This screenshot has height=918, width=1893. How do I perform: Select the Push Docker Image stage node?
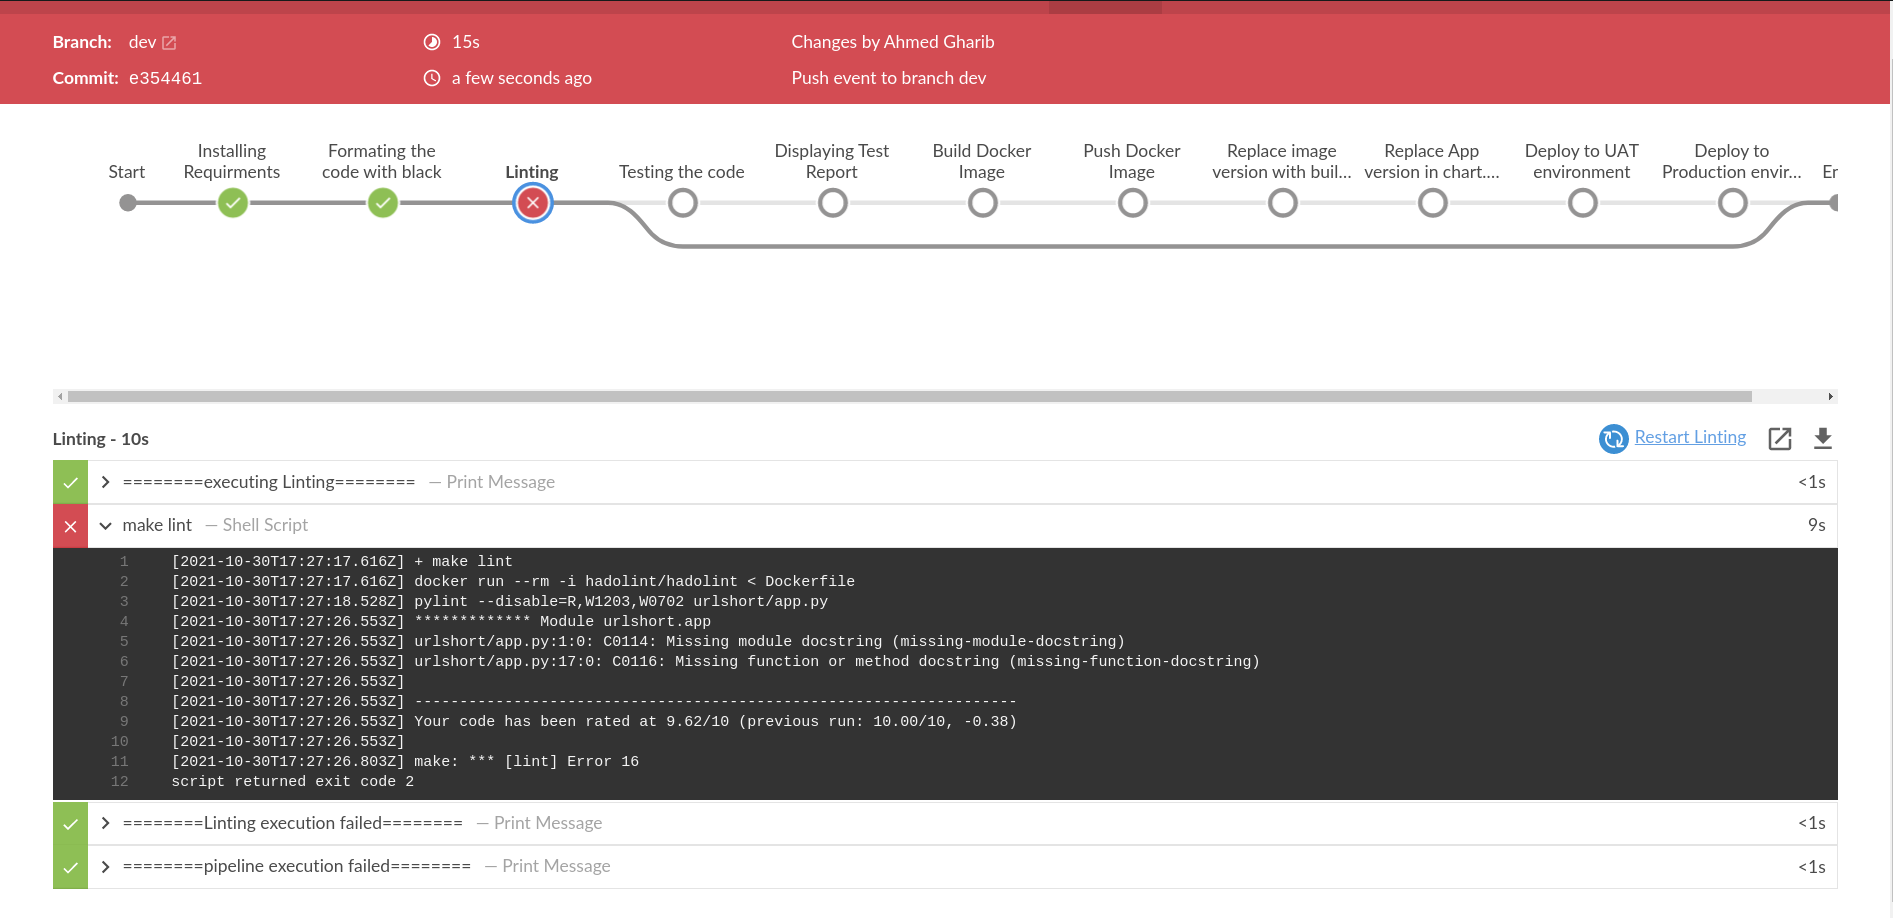[1133, 203]
